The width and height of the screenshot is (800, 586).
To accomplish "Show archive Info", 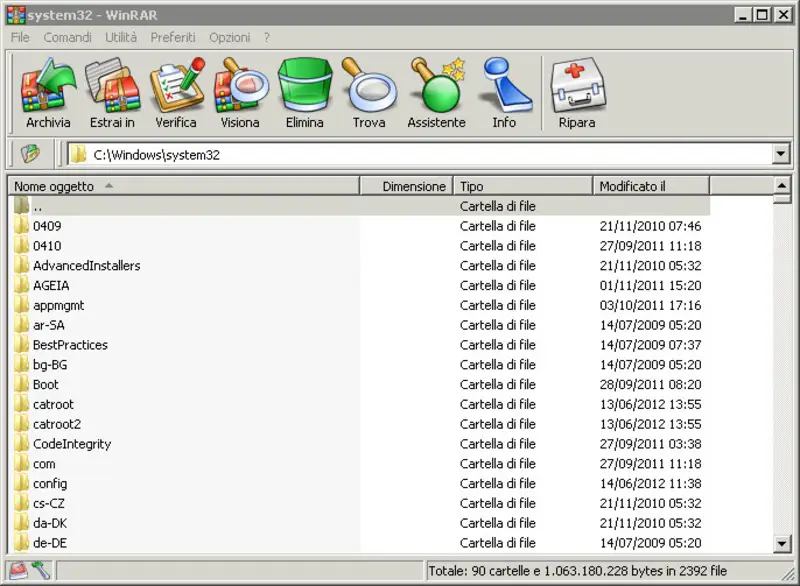I will coord(504,92).
